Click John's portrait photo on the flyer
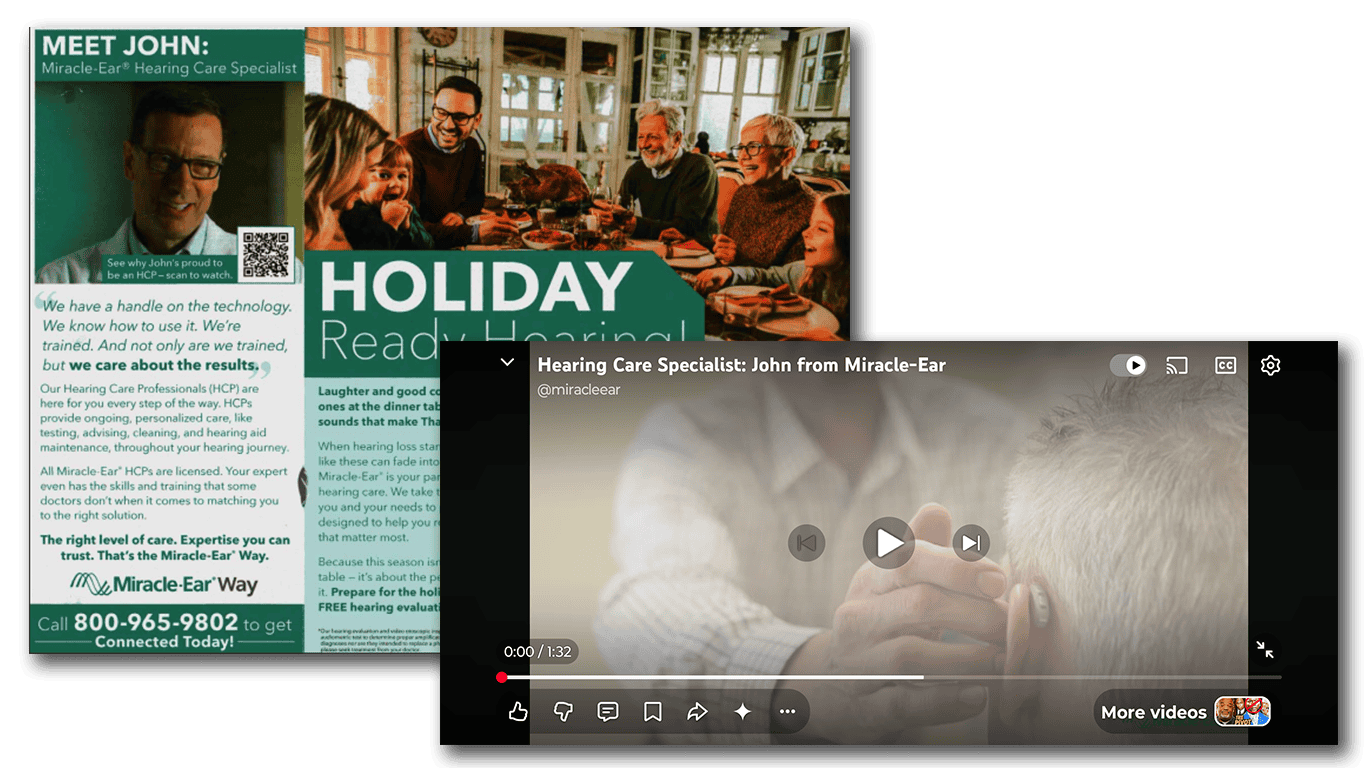Image resolution: width=1366 pixels, height=768 pixels. (x=168, y=182)
